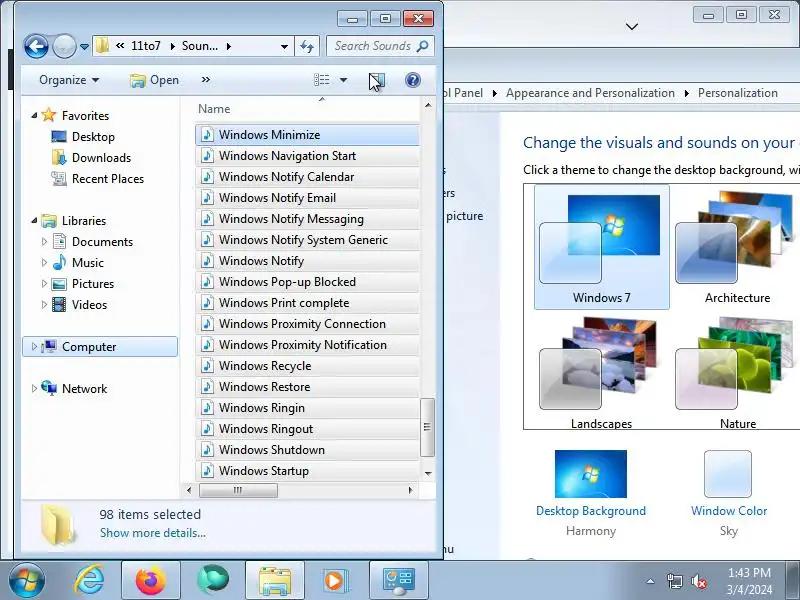Click the Windows Recycle file icon
The image size is (800, 600).
pos(207,366)
